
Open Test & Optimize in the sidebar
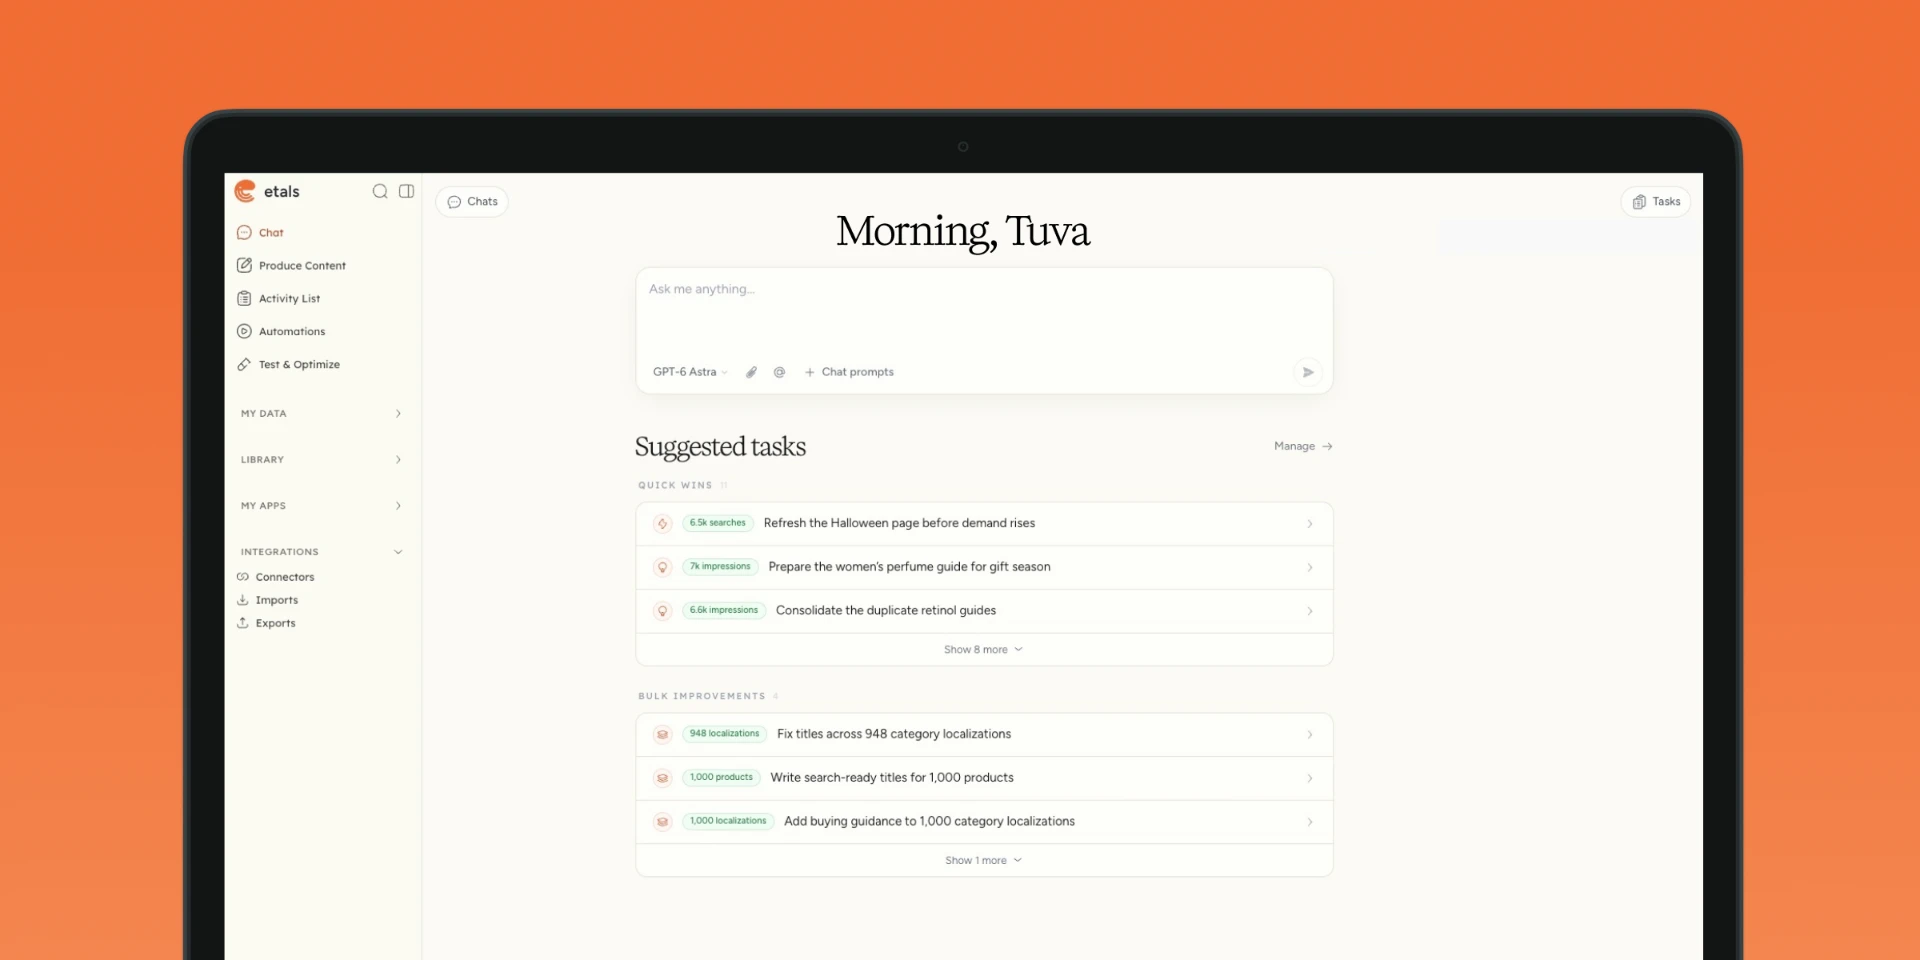pyautogui.click(x=288, y=364)
